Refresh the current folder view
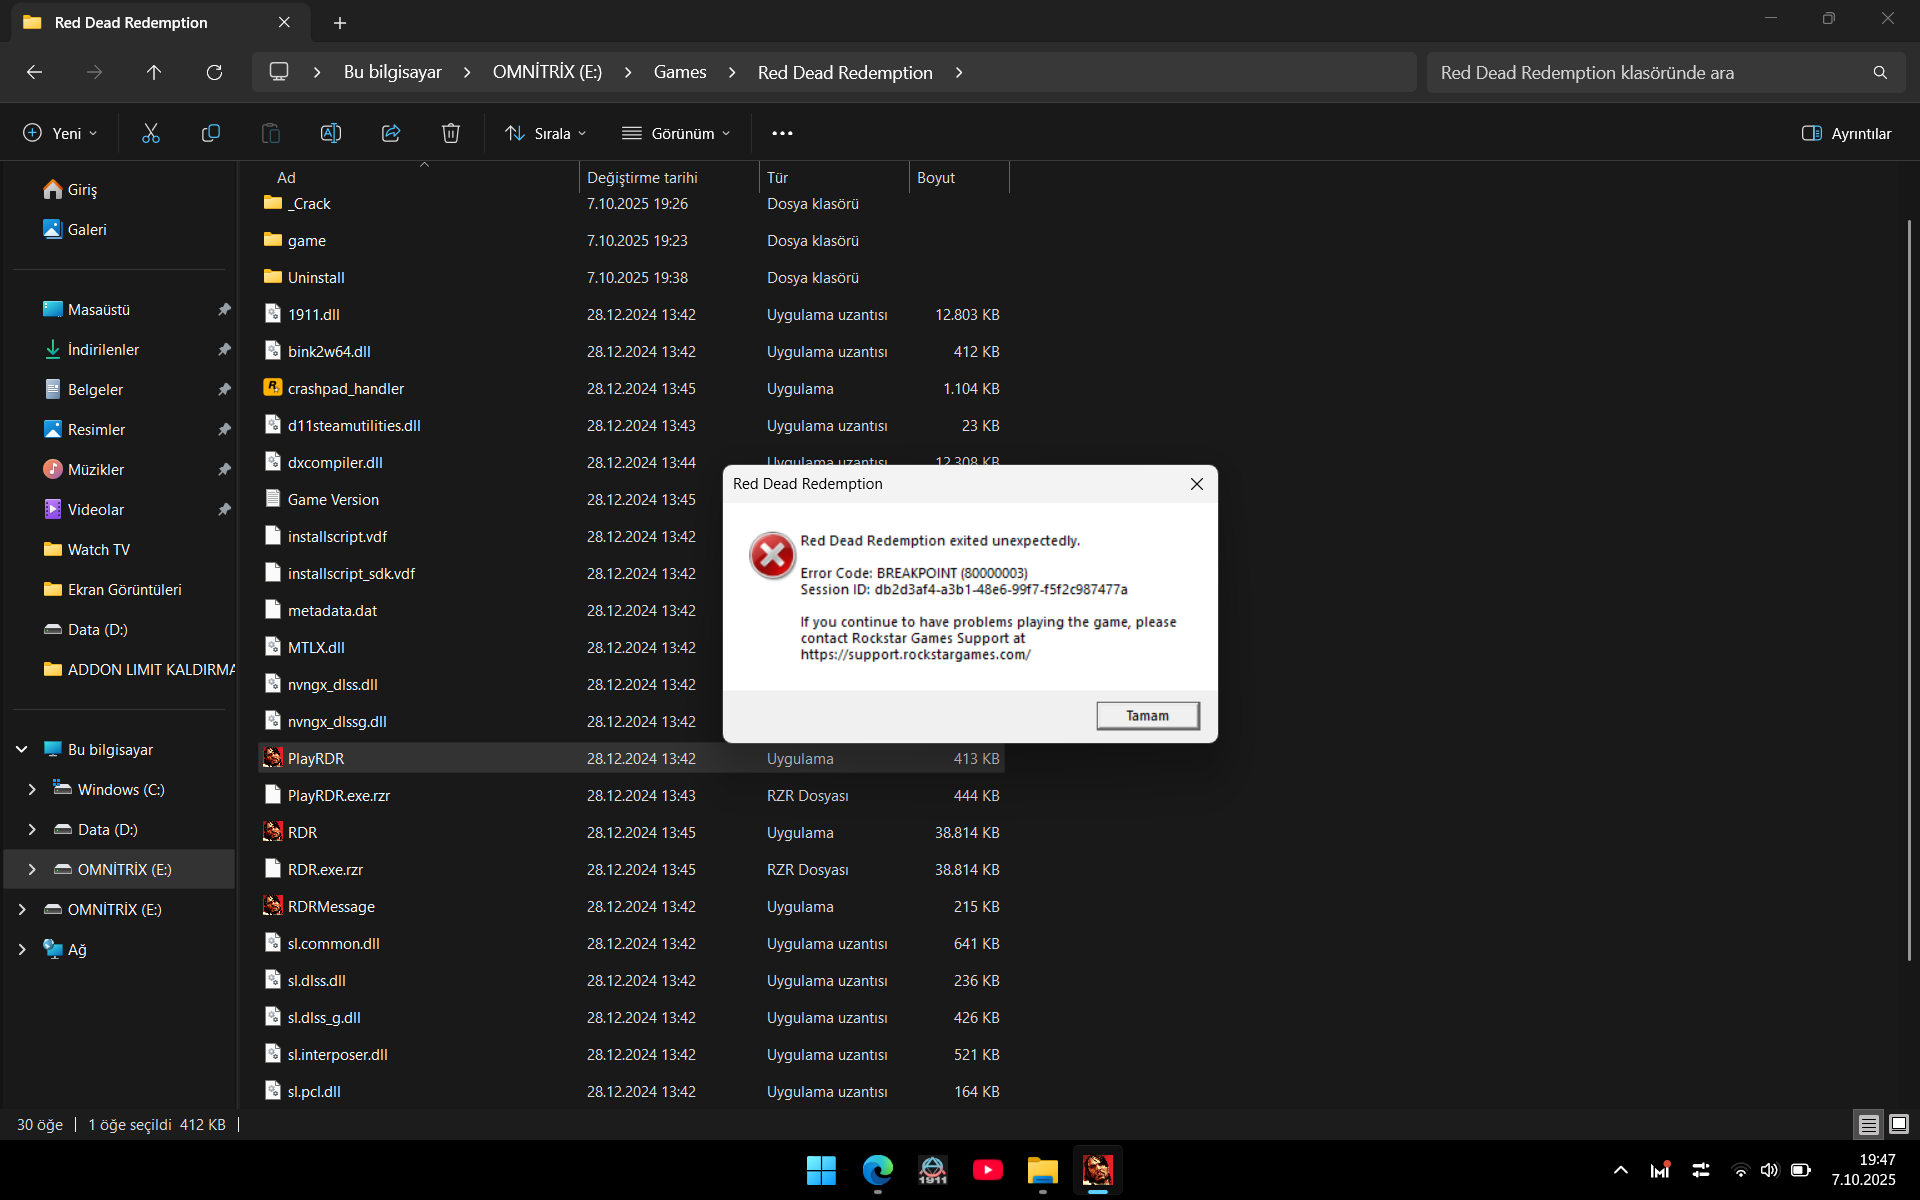1920x1200 pixels. 214,72
